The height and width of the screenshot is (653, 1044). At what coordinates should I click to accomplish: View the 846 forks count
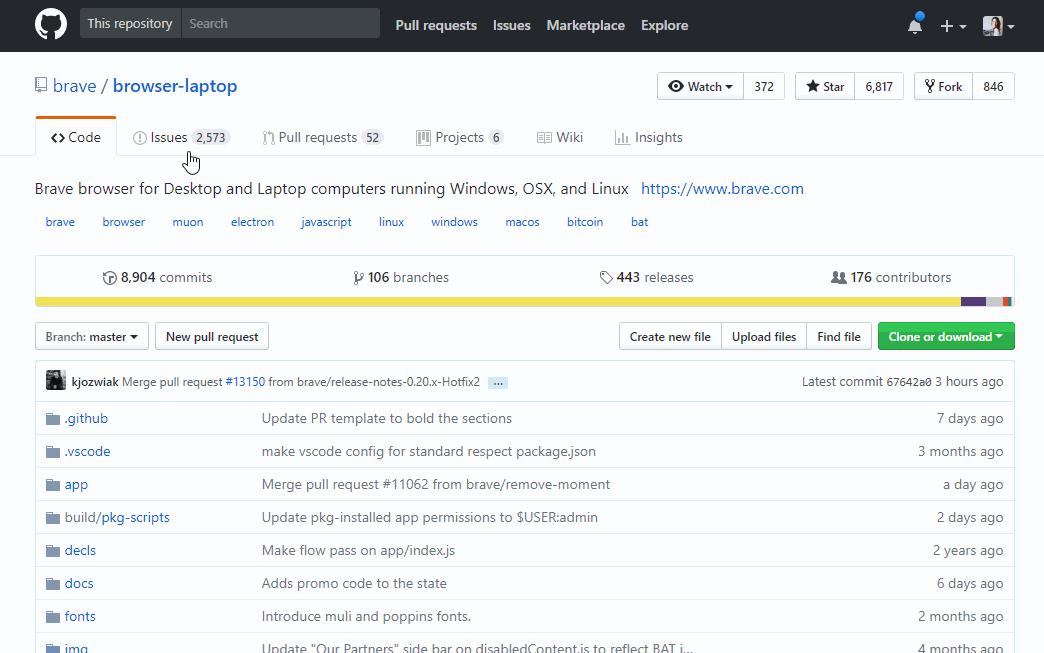(x=993, y=87)
